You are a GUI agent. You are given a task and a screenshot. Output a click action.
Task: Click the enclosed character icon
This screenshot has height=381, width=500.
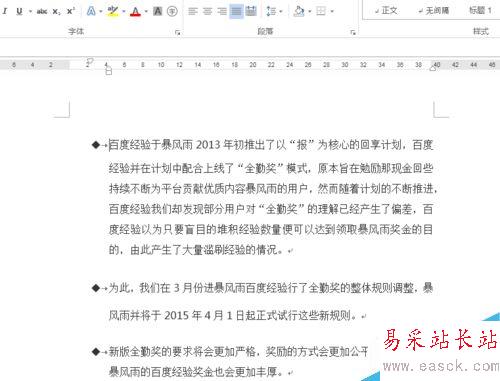point(172,12)
